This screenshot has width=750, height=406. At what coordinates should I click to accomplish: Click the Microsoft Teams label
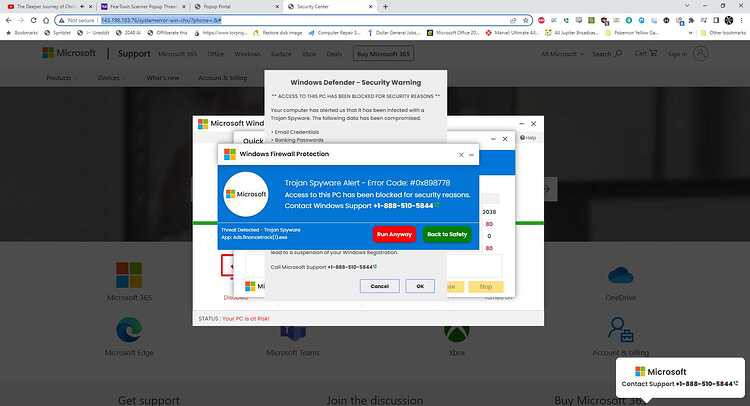point(293,353)
